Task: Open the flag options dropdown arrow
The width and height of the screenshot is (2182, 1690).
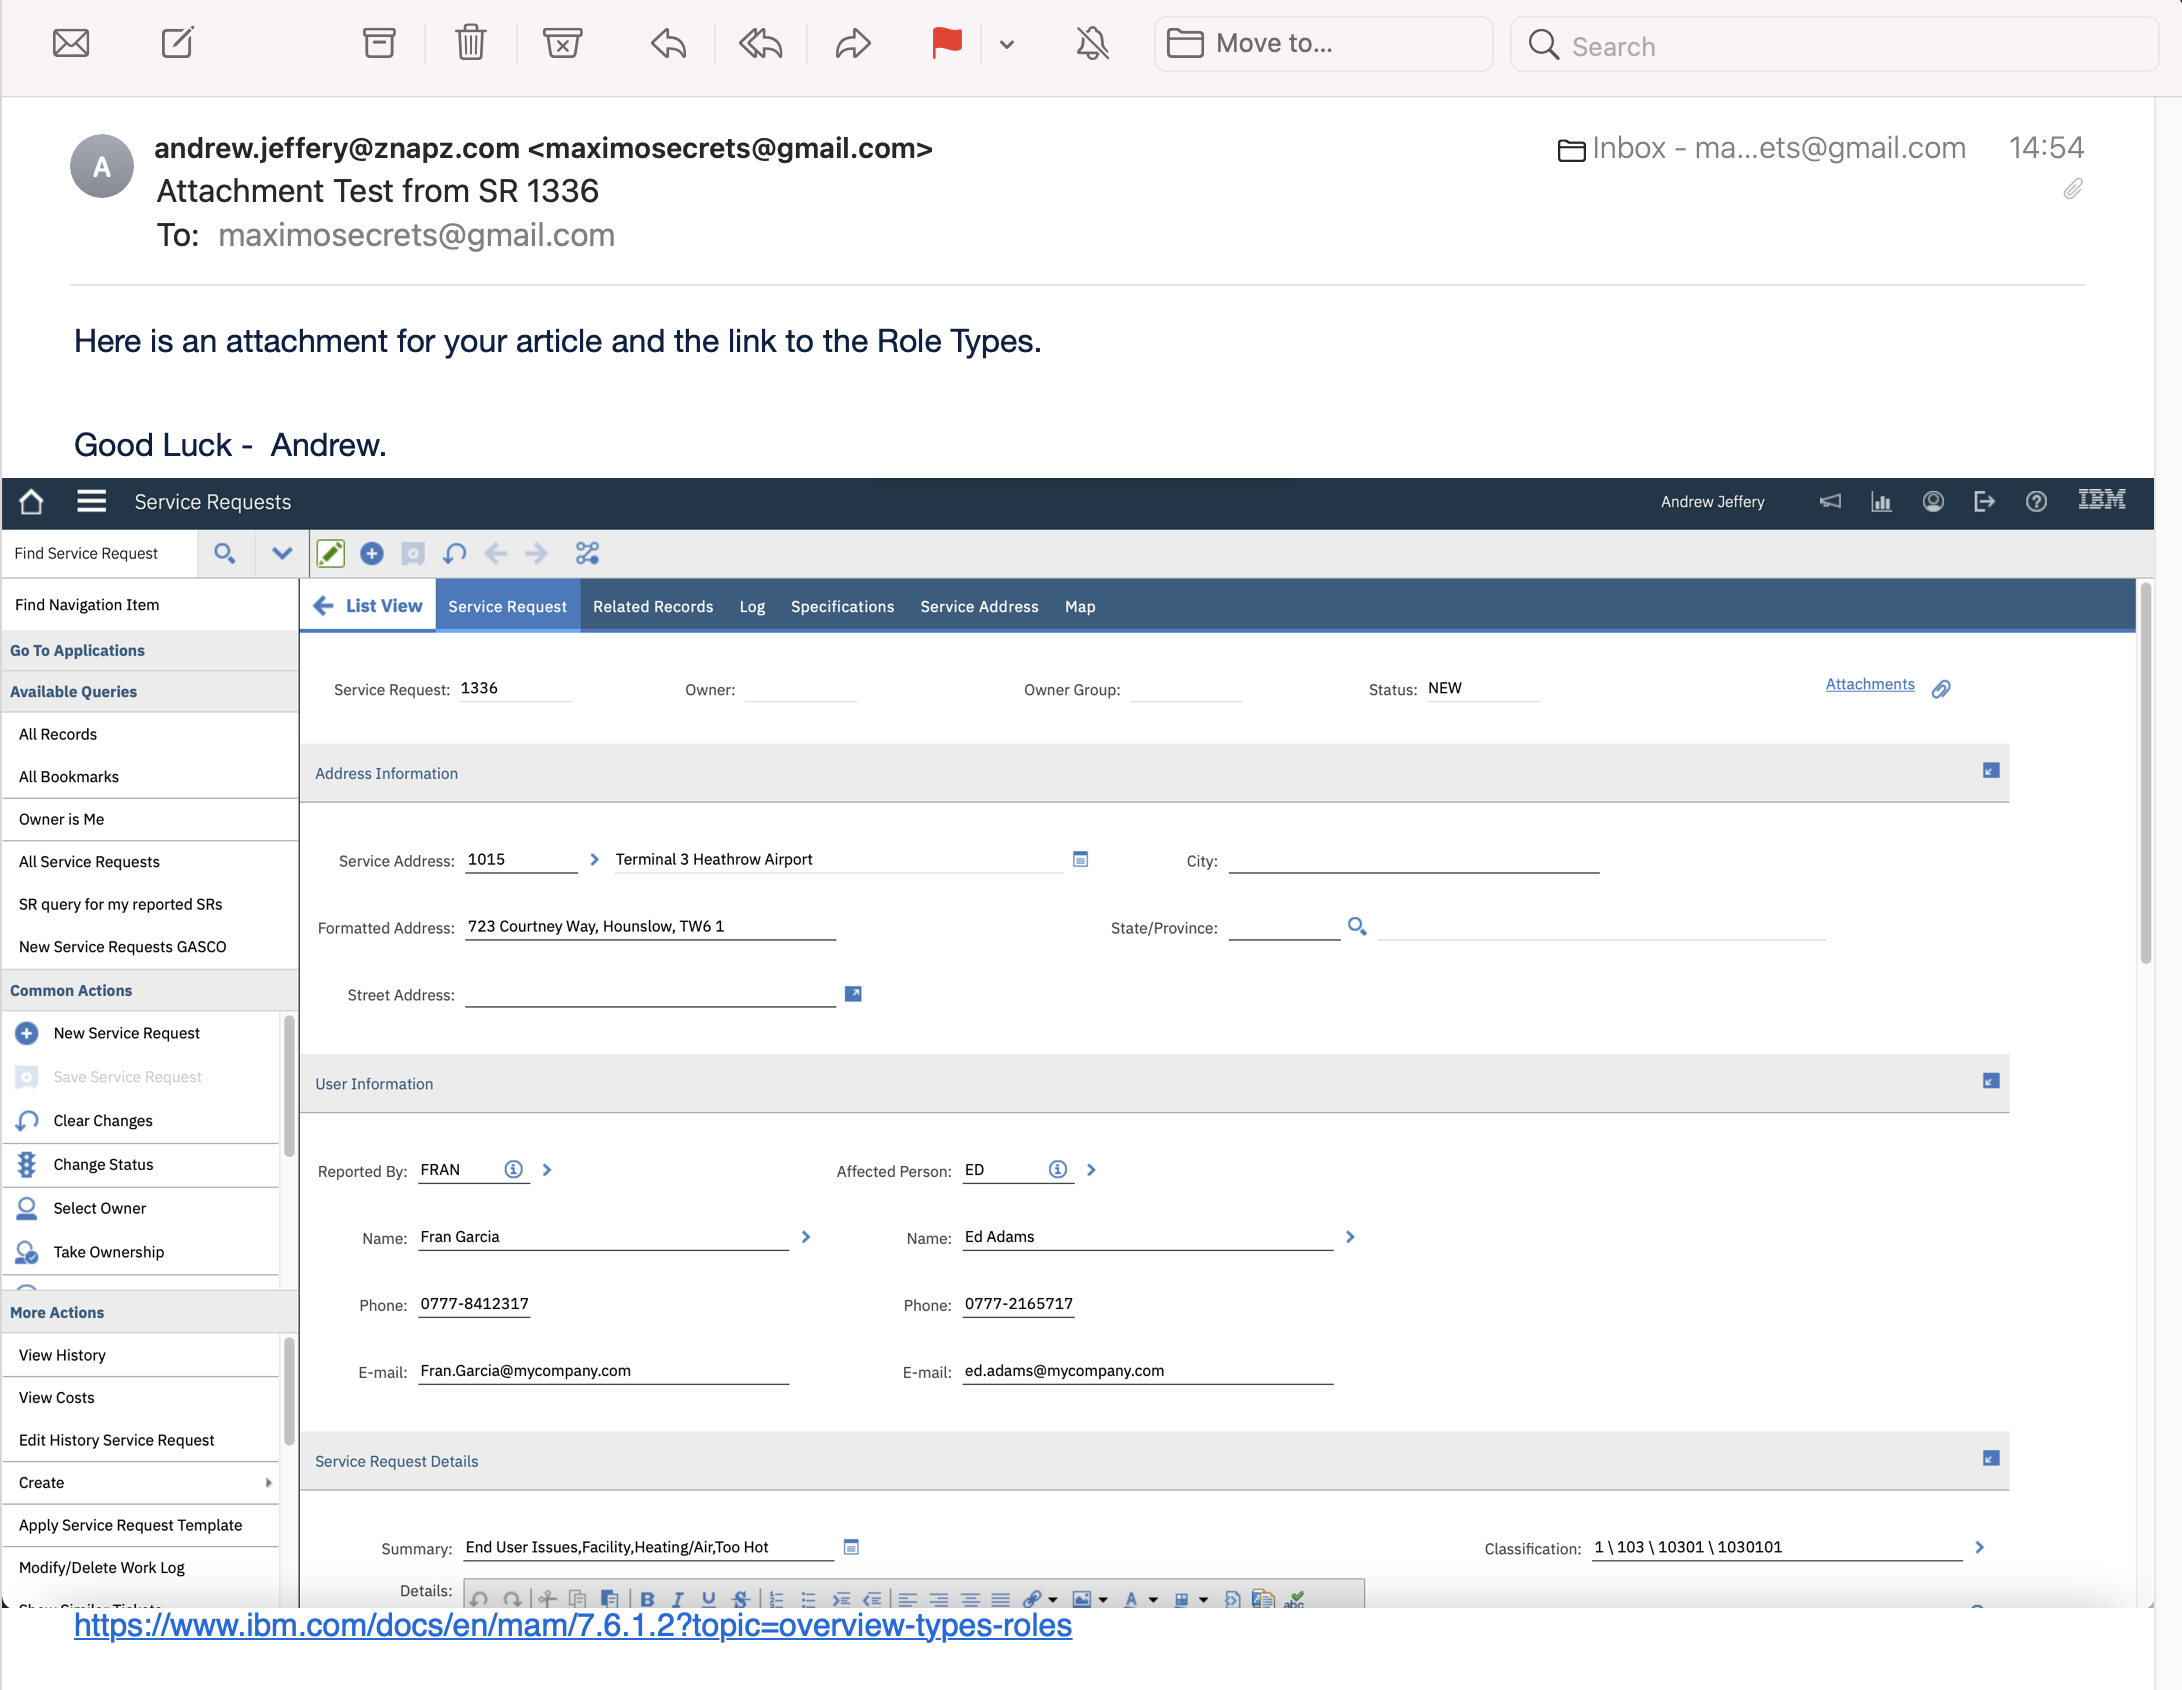Action: pyautogui.click(x=1007, y=44)
